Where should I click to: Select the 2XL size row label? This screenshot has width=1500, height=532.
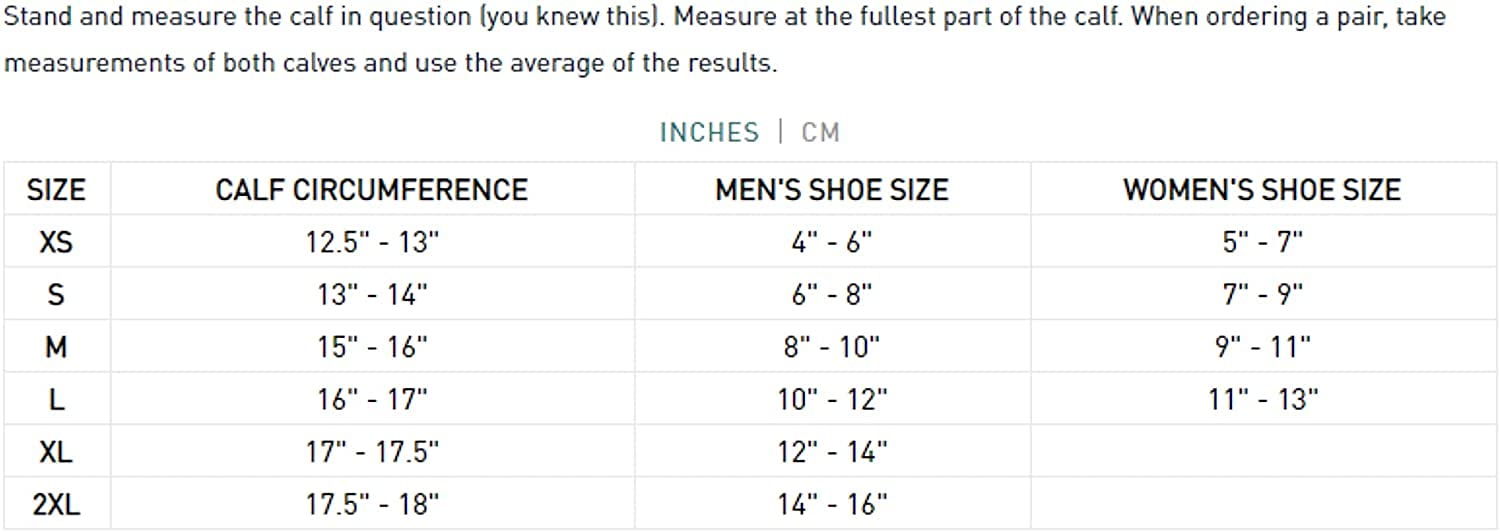coord(56,505)
